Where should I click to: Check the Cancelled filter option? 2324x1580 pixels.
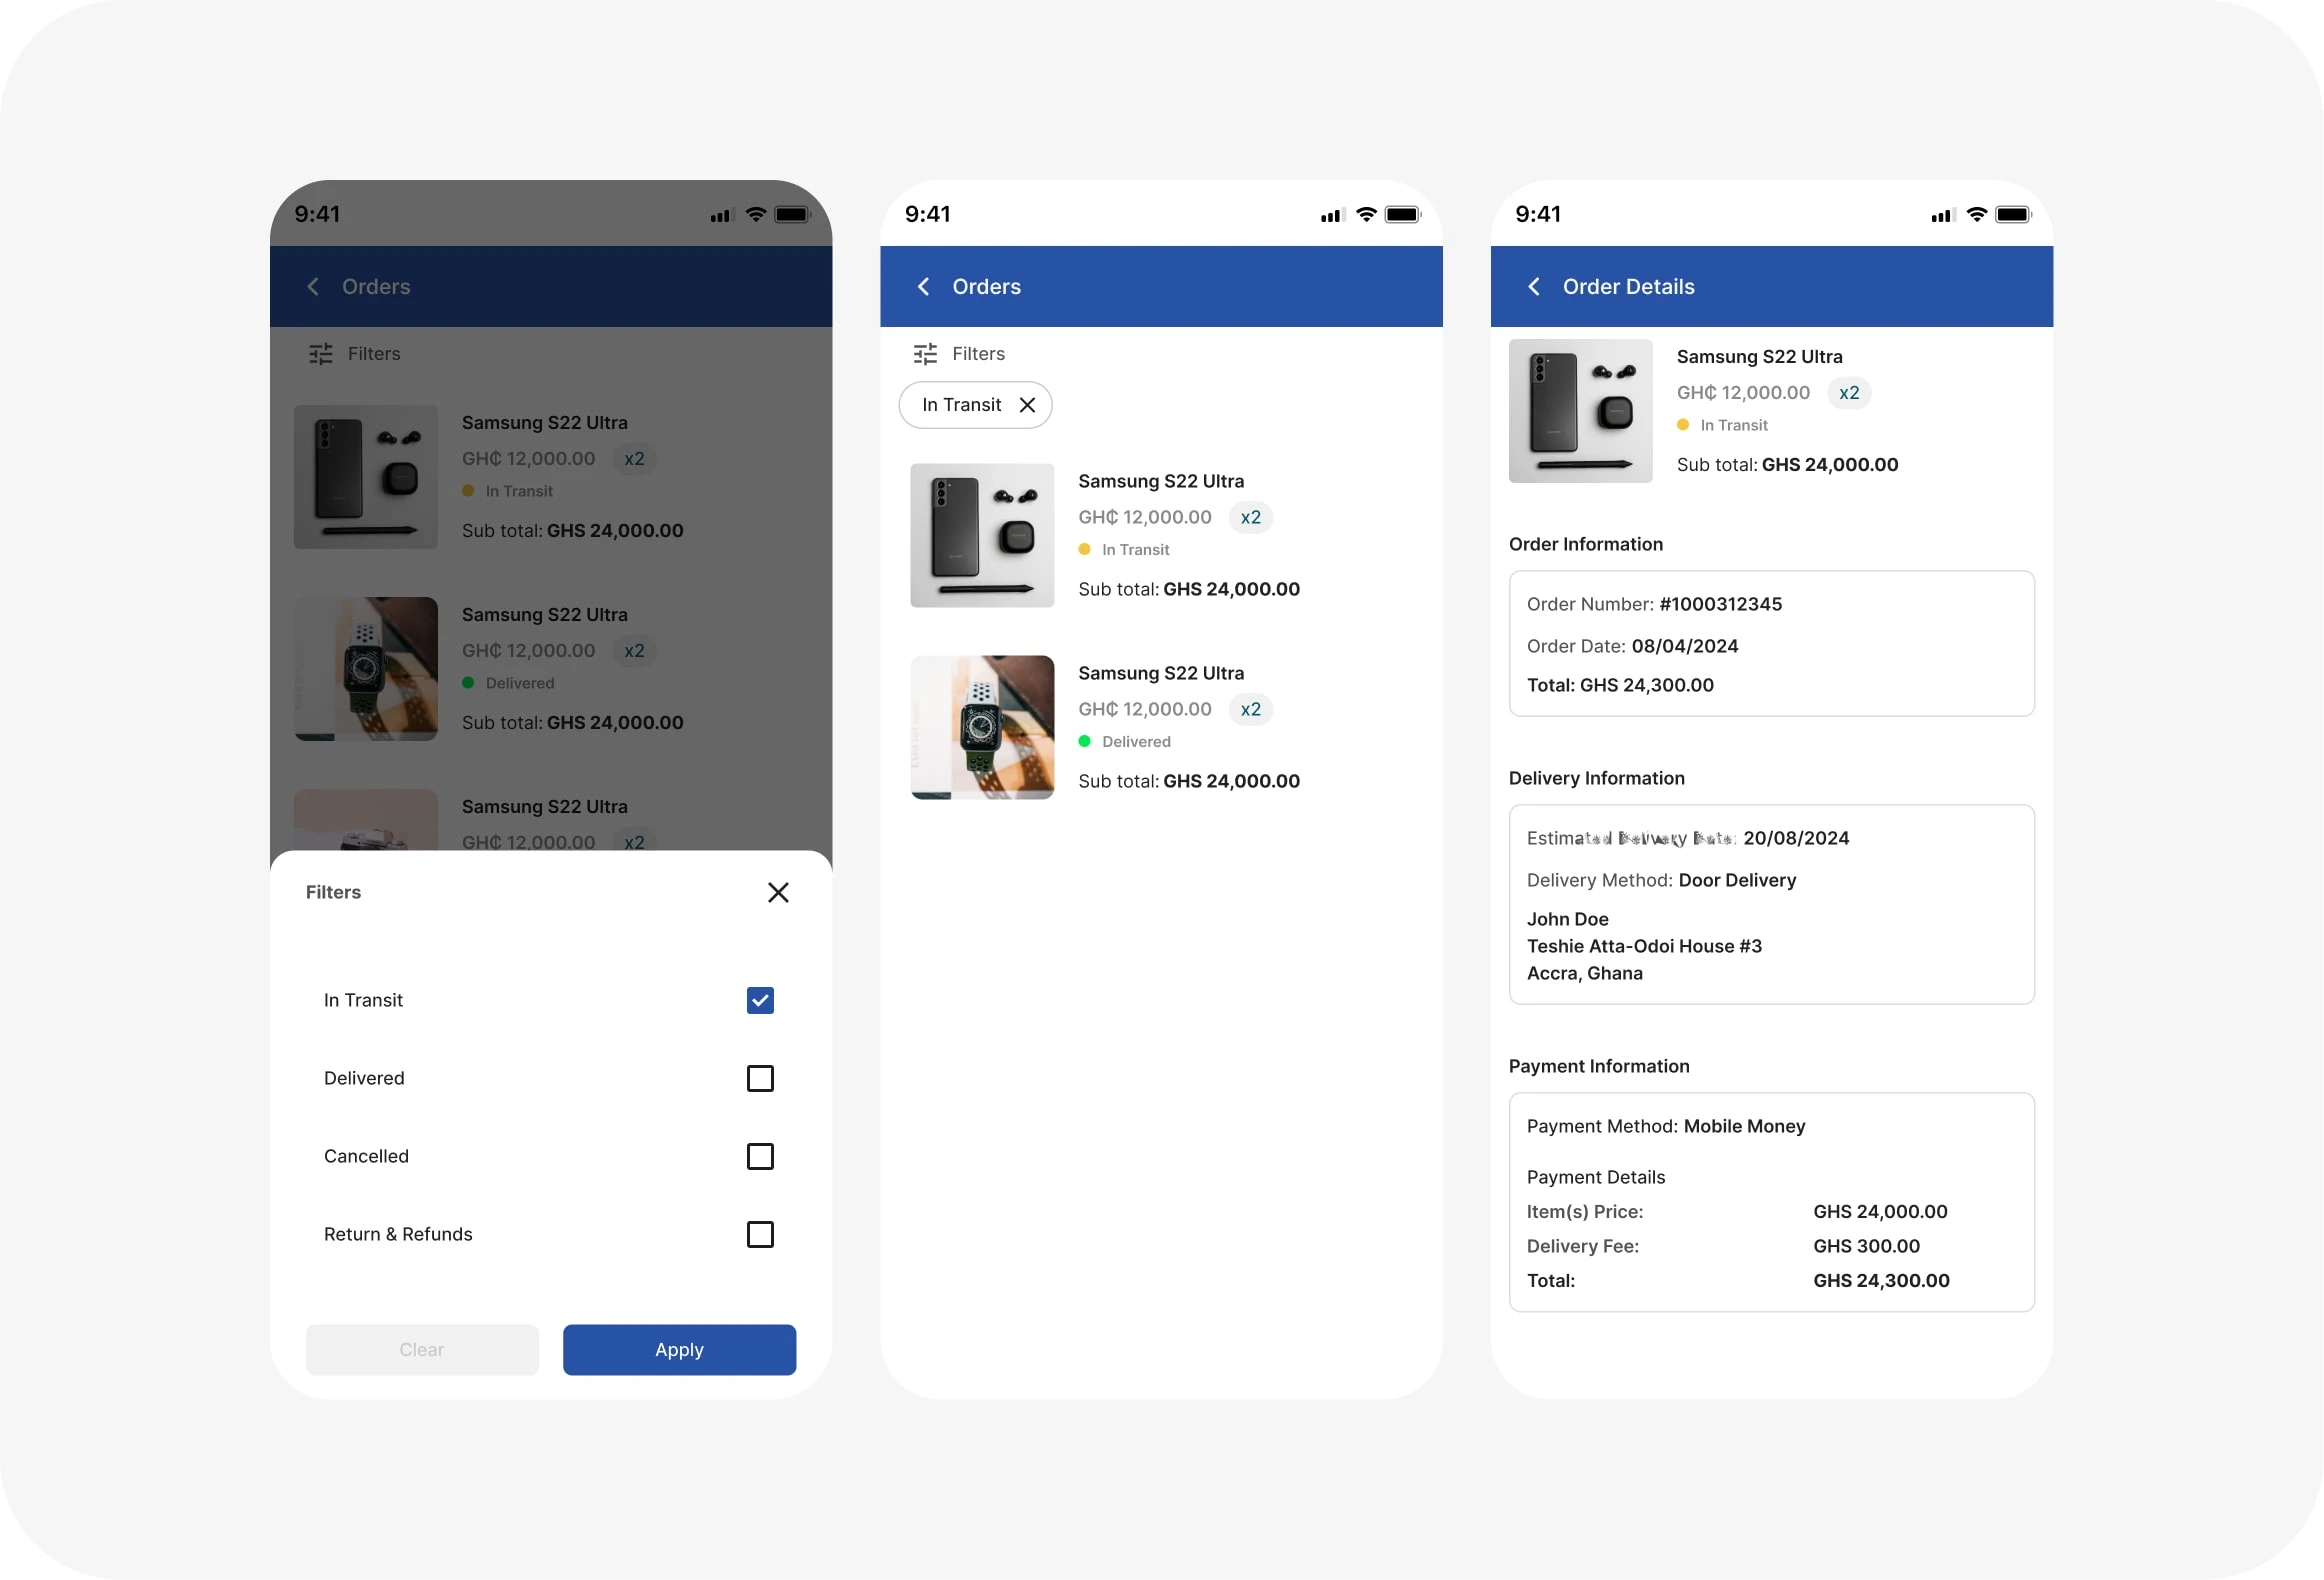tap(760, 1156)
